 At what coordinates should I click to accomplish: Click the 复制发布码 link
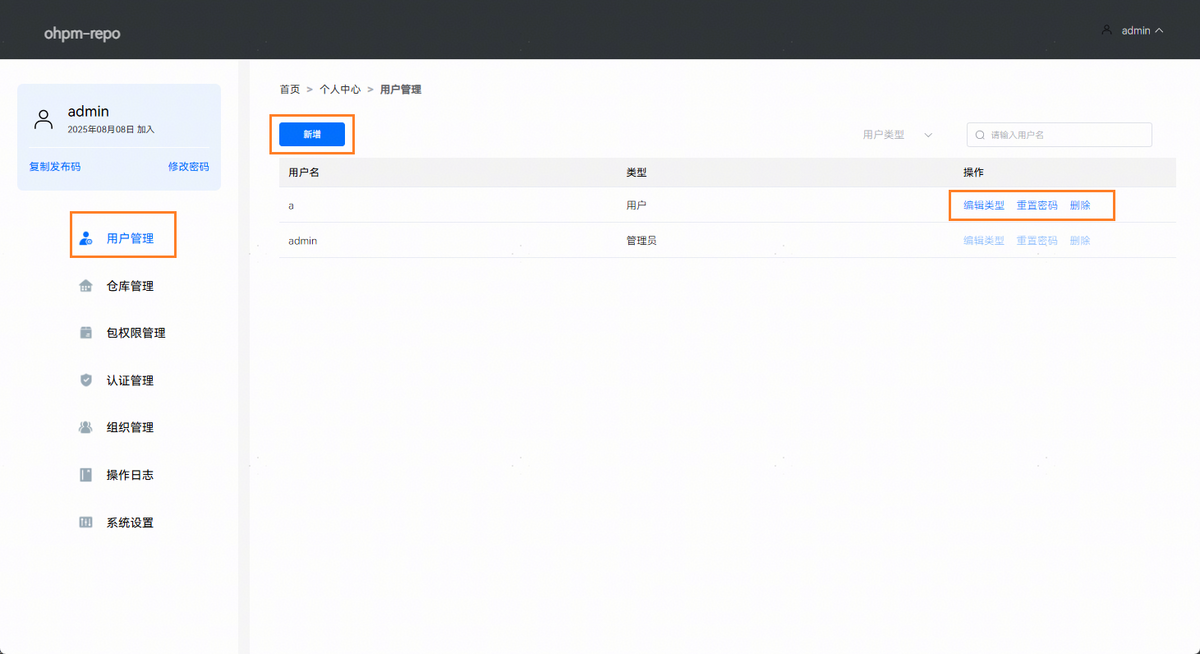55,167
